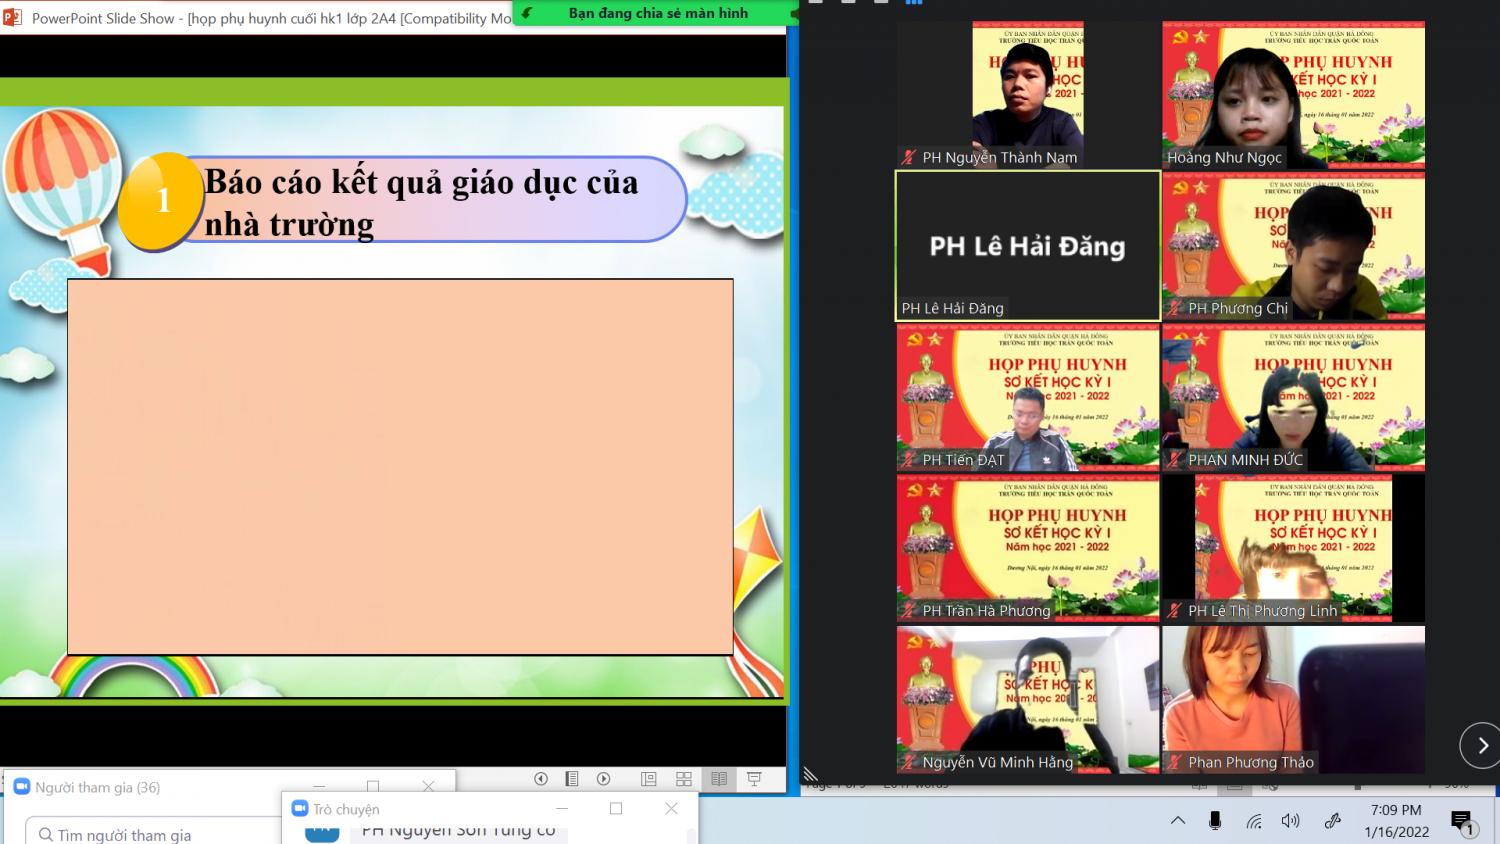Screen dimensions: 1500x844
Task: Click the peach content box on slide
Action: tap(400, 467)
